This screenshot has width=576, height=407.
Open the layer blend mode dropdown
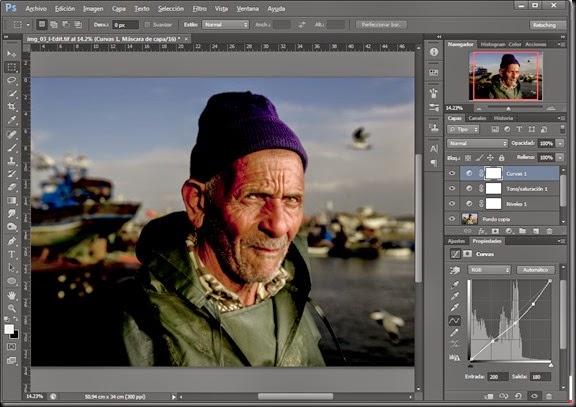click(477, 143)
